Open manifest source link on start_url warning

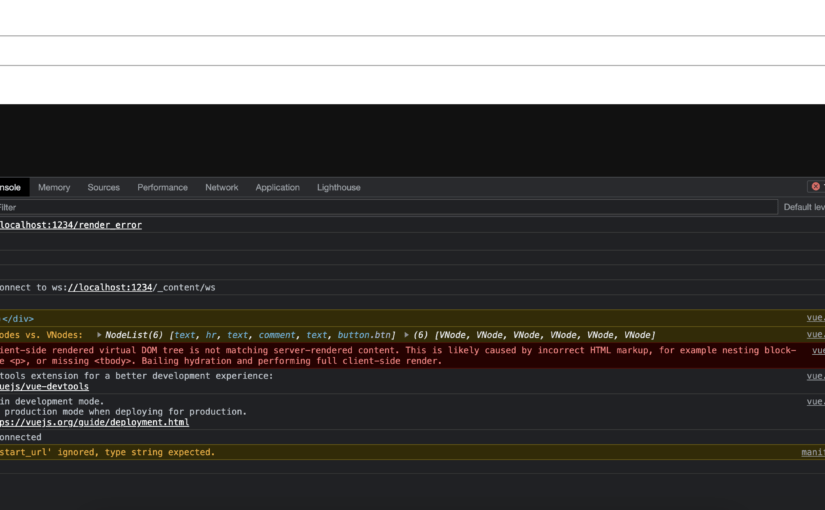[813, 452]
